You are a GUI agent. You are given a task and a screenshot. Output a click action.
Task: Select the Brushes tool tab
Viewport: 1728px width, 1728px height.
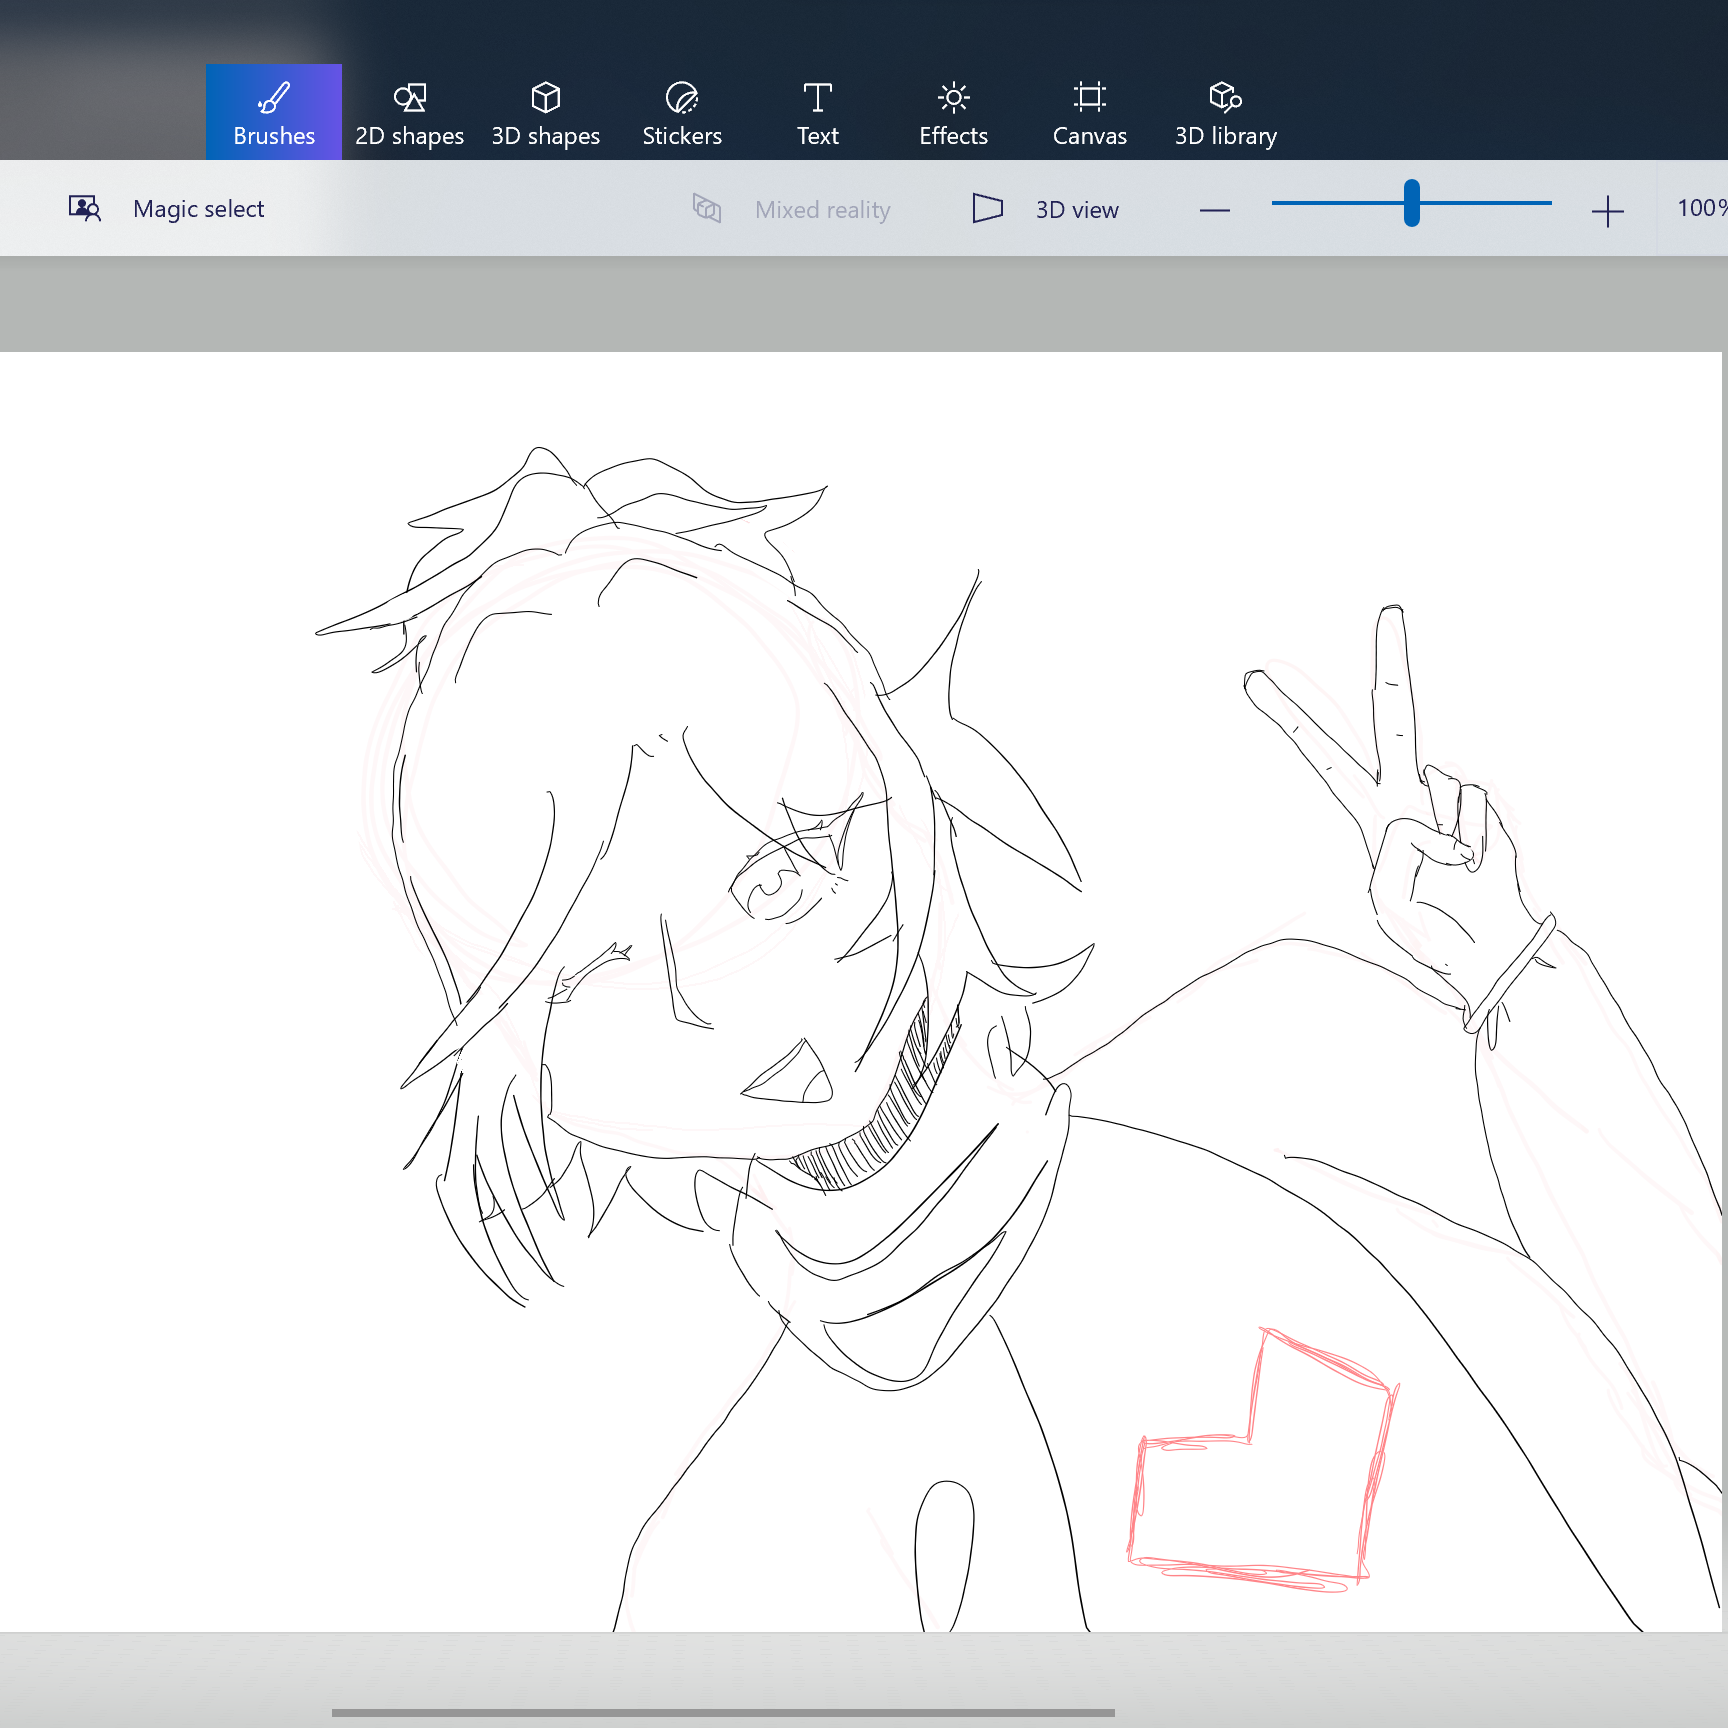274,112
